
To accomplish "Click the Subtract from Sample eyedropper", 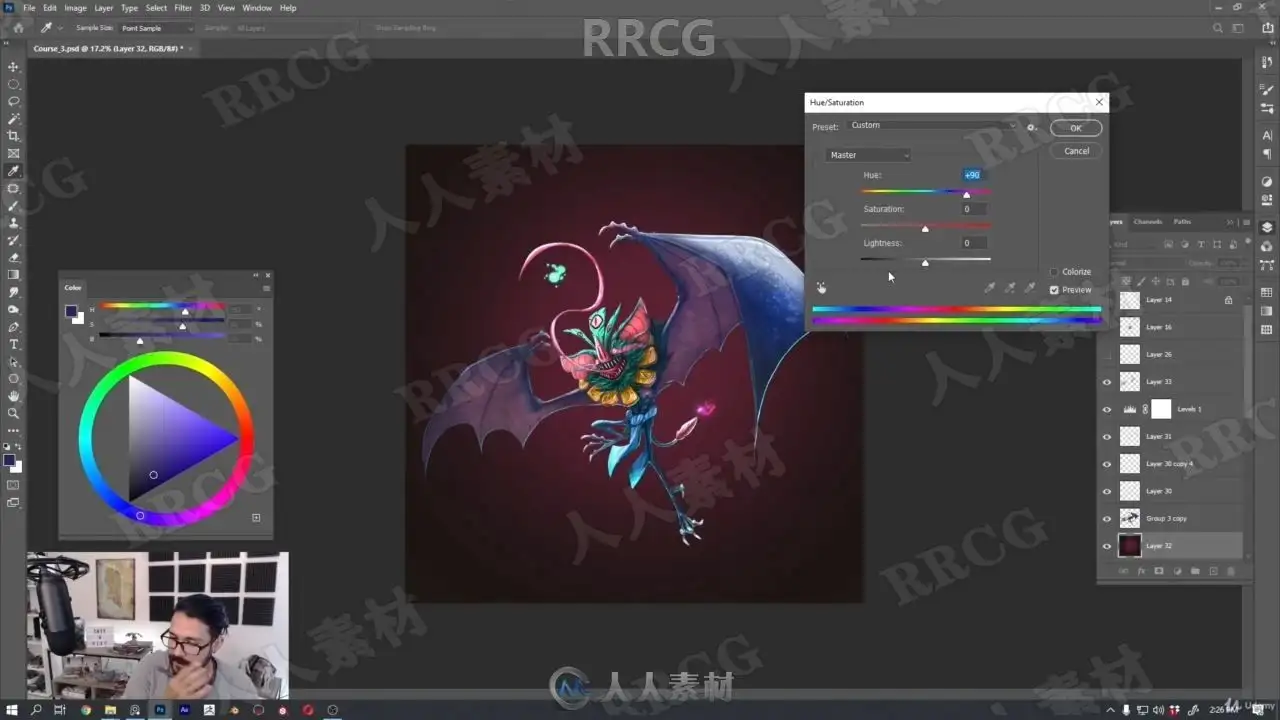I will 1030,288.
